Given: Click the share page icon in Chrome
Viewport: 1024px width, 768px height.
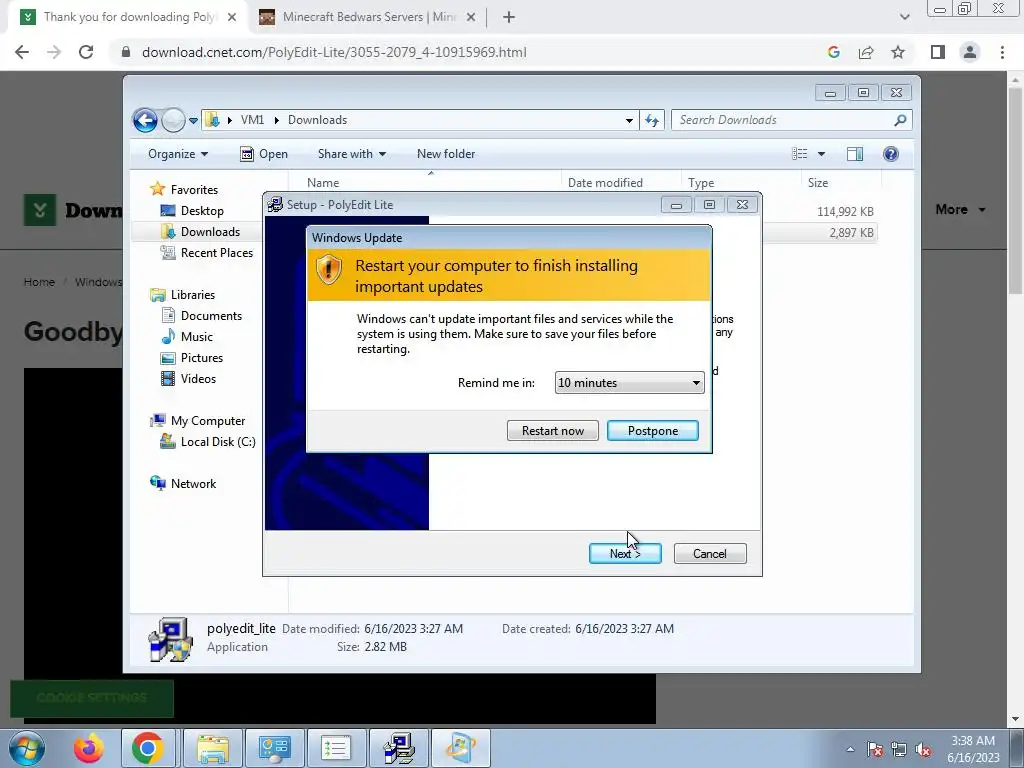Looking at the screenshot, I should (866, 52).
